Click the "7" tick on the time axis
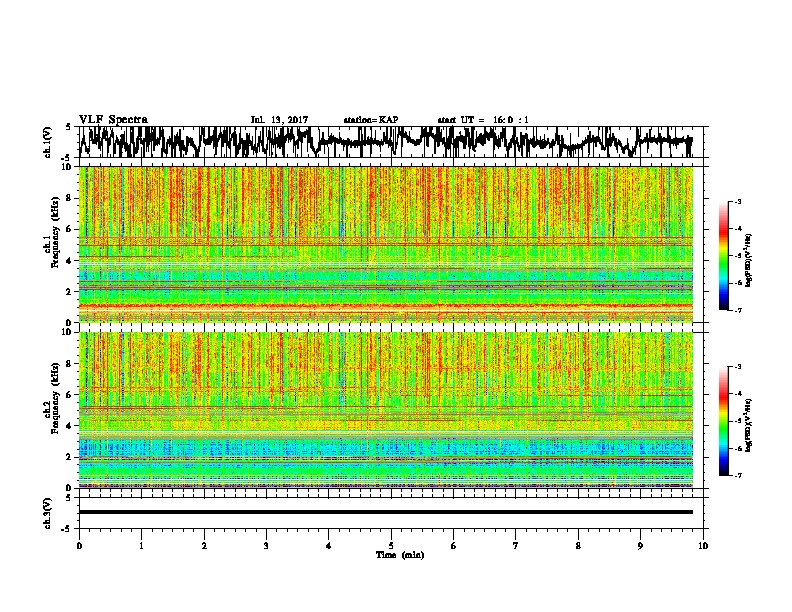Screen dimensions: 792x612 click(516, 545)
